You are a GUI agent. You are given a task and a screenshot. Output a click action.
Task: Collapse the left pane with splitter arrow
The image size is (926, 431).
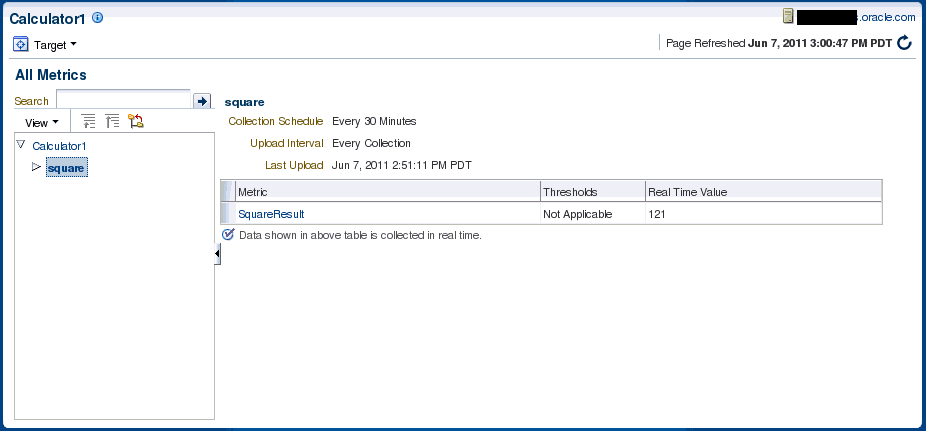click(x=217, y=254)
